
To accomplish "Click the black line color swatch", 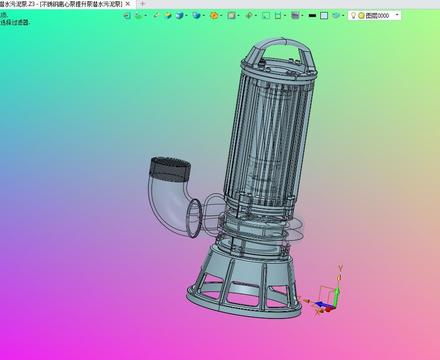I will 312,15.
